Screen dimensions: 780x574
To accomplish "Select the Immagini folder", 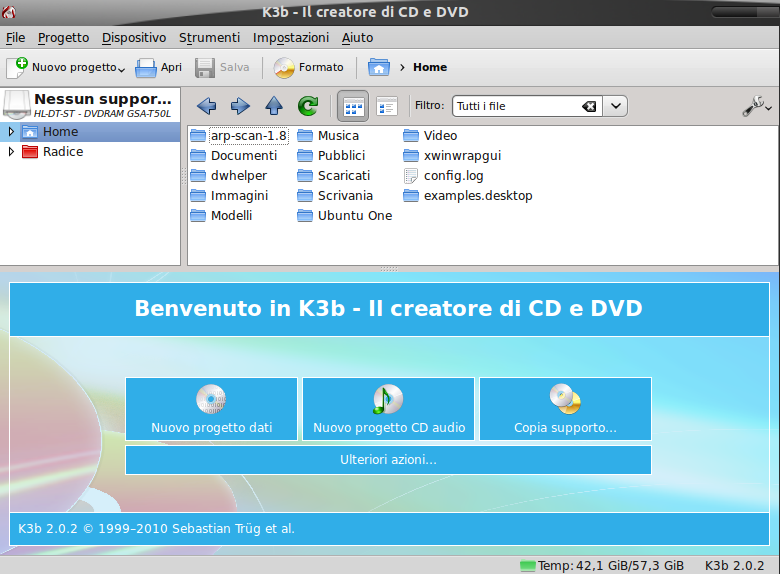I will (229, 195).
